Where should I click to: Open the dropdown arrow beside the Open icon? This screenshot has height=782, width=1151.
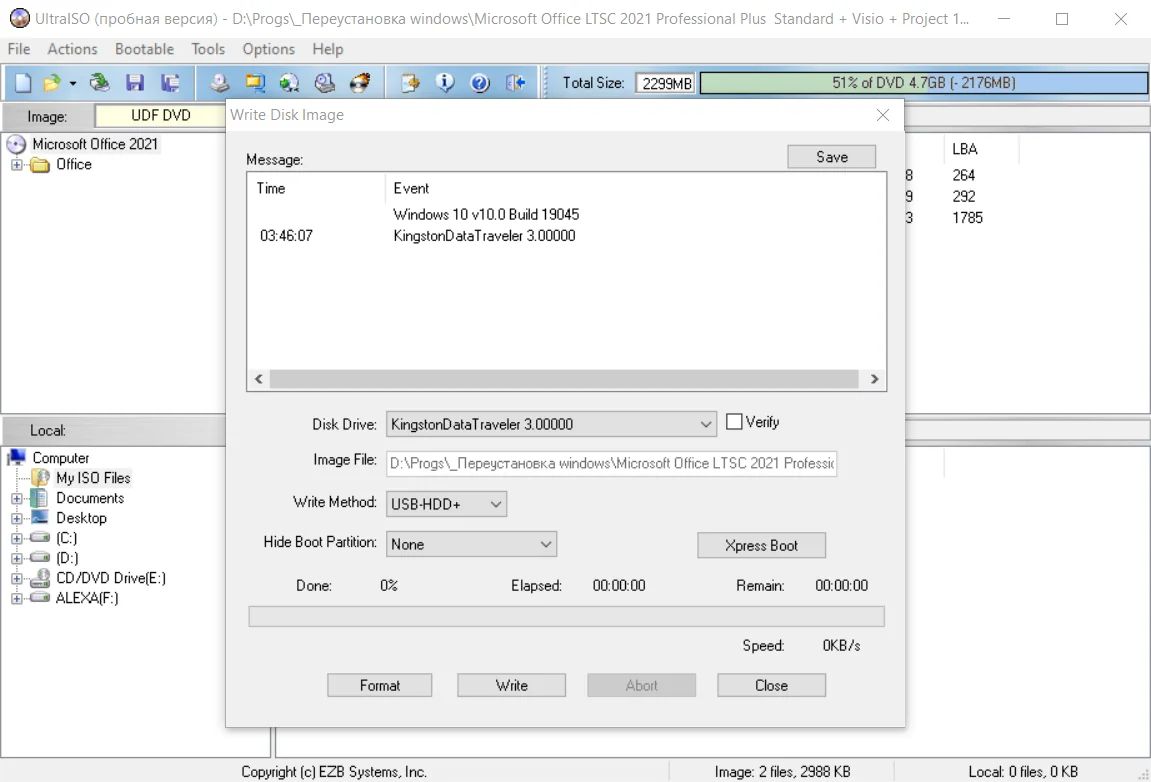[73, 84]
